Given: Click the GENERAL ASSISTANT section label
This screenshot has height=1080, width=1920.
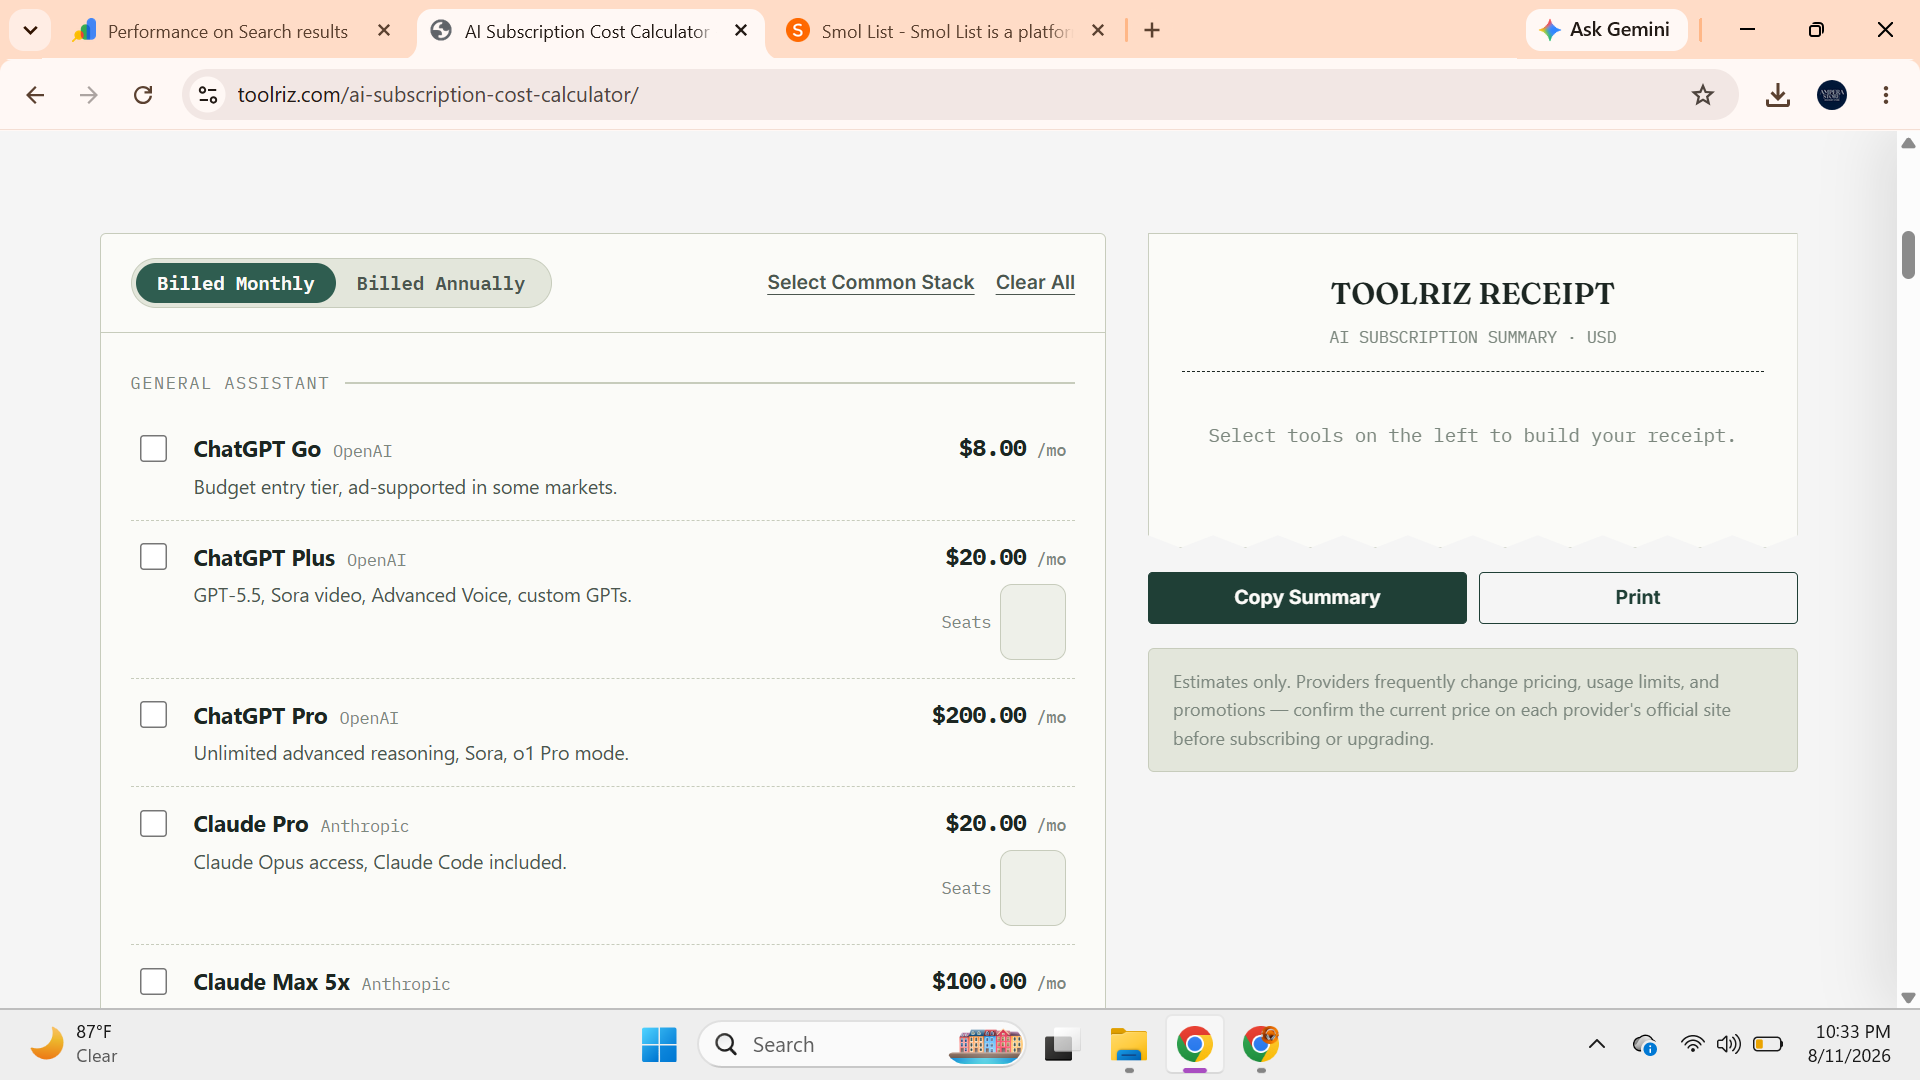Looking at the screenshot, I should [x=229, y=383].
